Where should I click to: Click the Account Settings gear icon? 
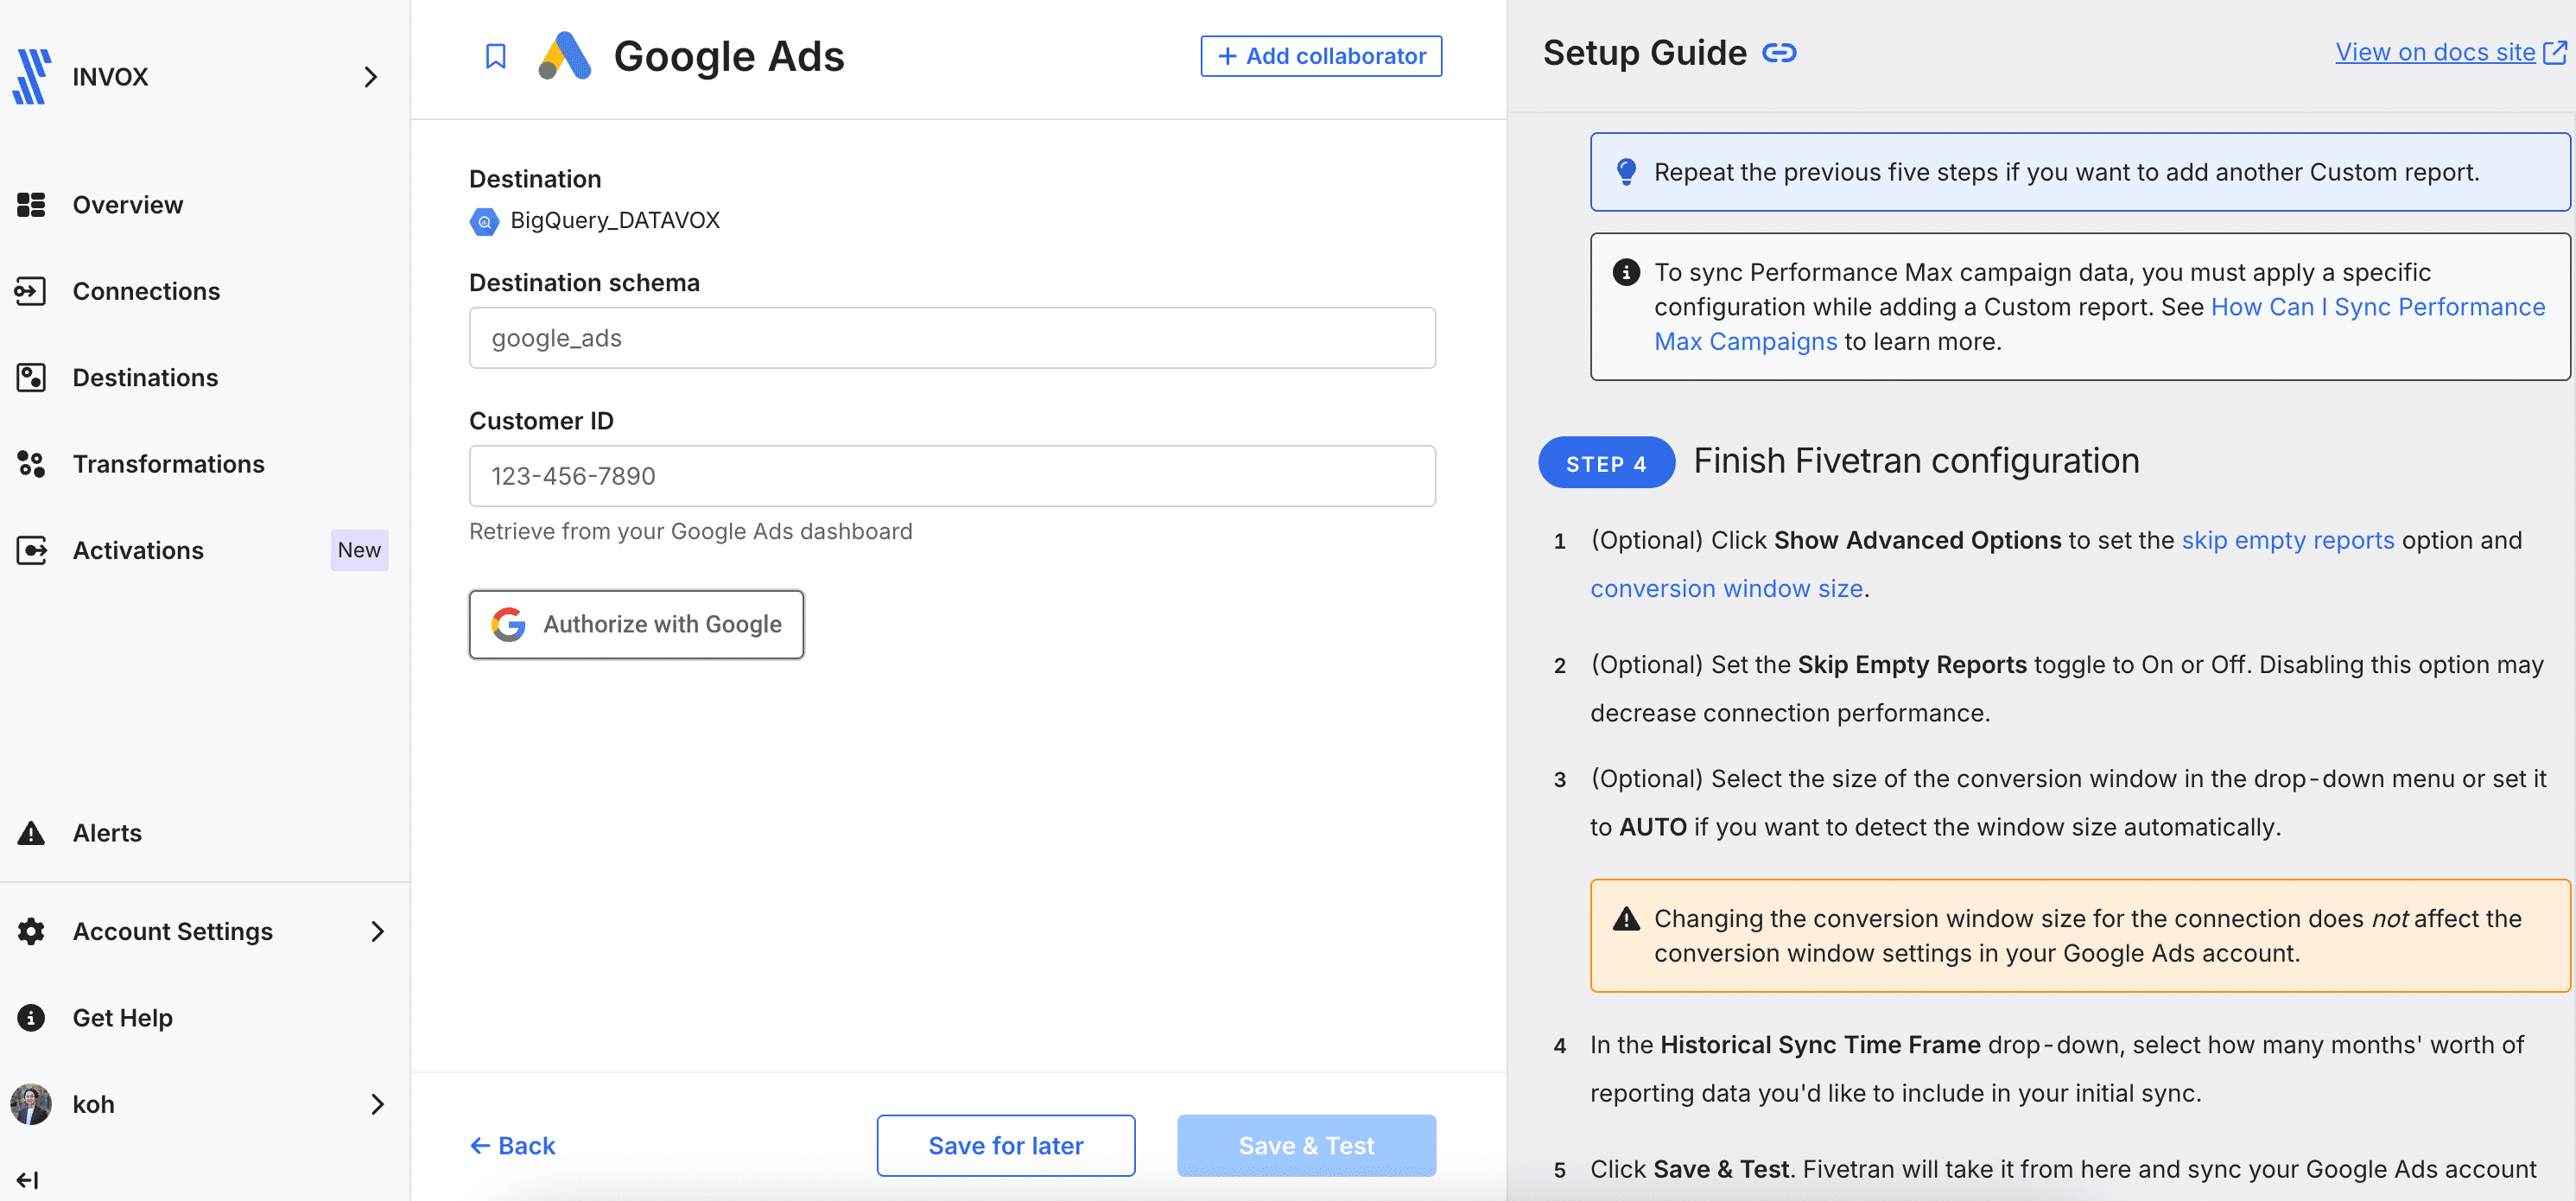point(31,931)
